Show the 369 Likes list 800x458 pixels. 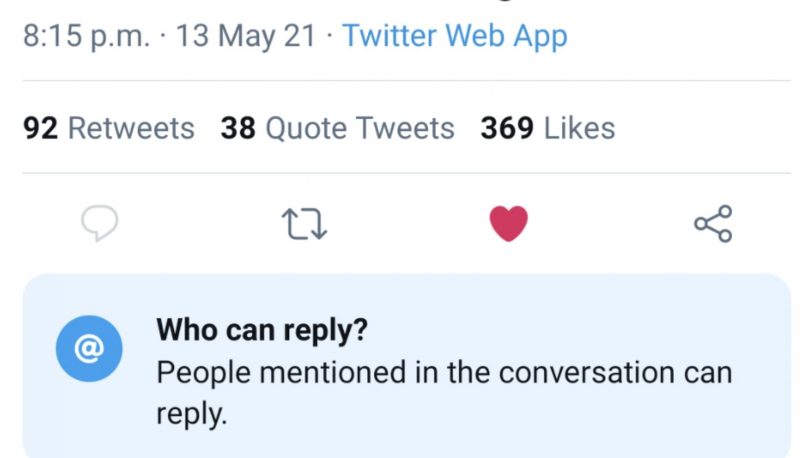pyautogui.click(x=548, y=128)
